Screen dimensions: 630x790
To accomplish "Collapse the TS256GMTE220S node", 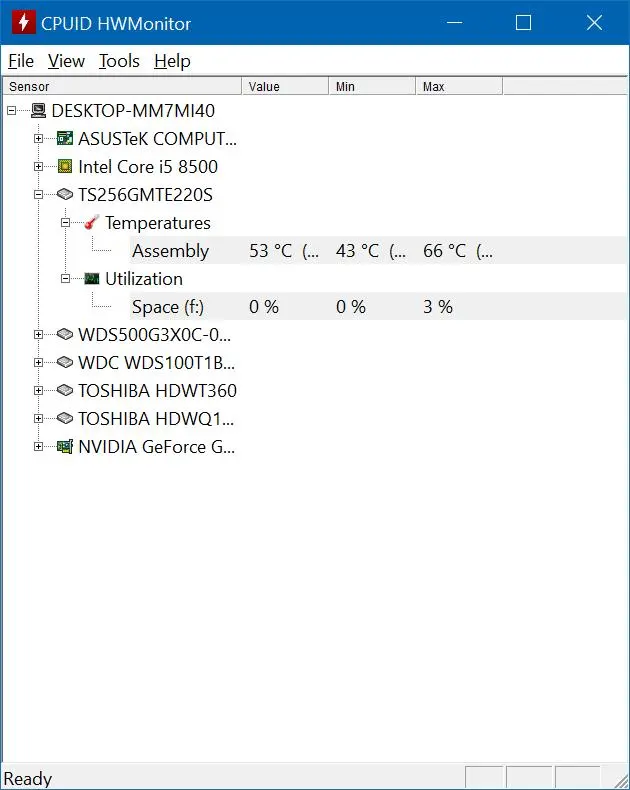I will [38, 194].
